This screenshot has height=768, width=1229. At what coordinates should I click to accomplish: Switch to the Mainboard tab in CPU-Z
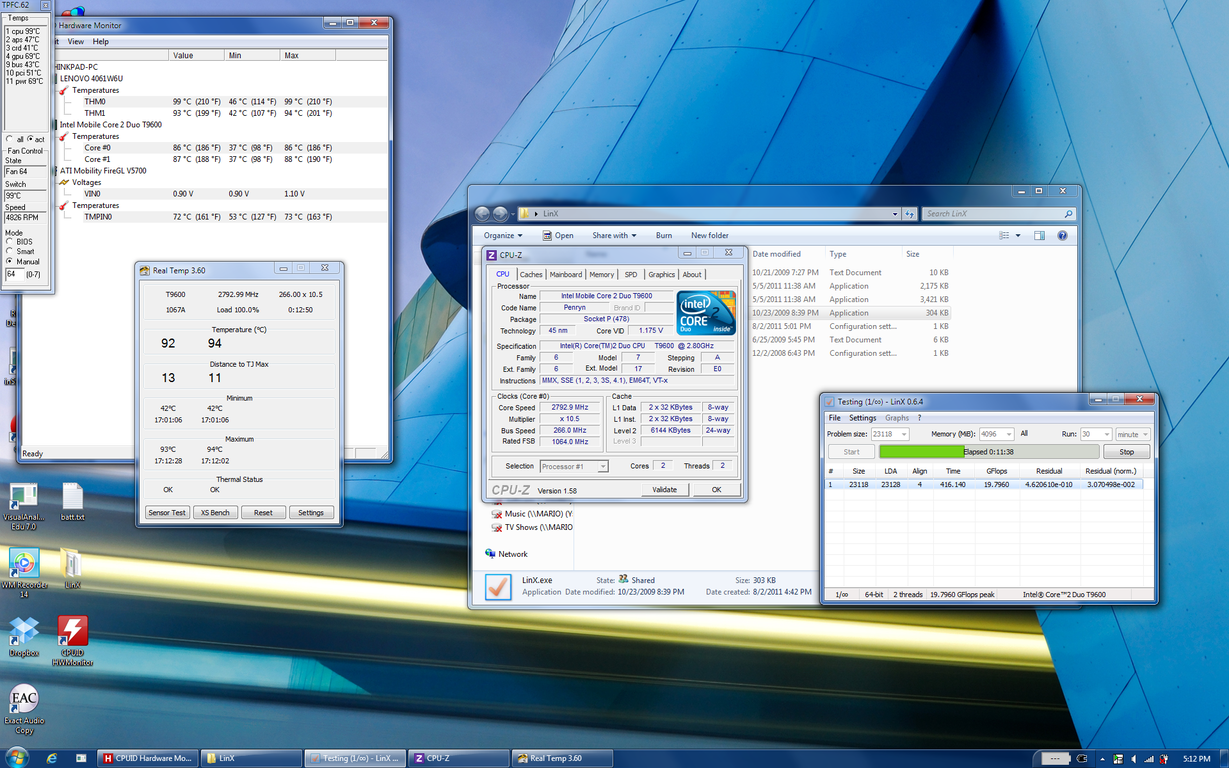pyautogui.click(x=566, y=274)
